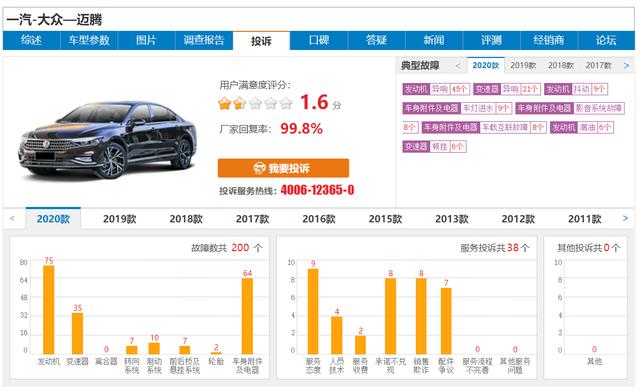This screenshot has width=640, height=390.
Task: Open the 答疑 tab
Action: 376,40
